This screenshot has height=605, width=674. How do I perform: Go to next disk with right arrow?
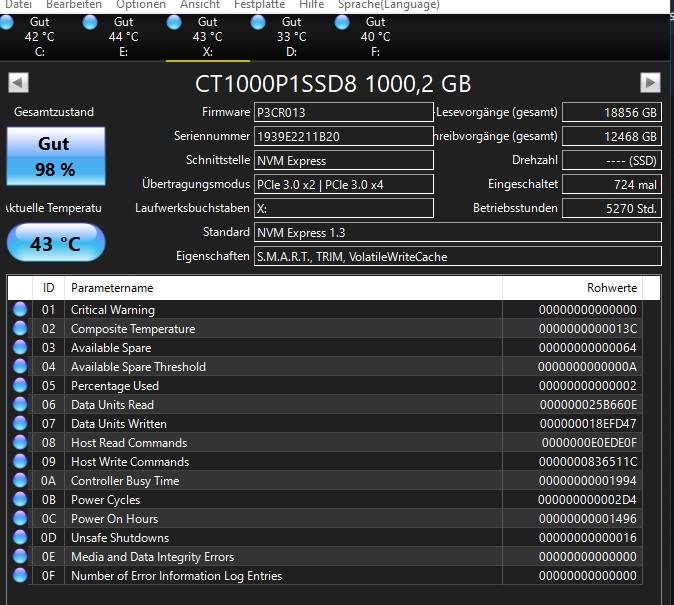click(650, 83)
